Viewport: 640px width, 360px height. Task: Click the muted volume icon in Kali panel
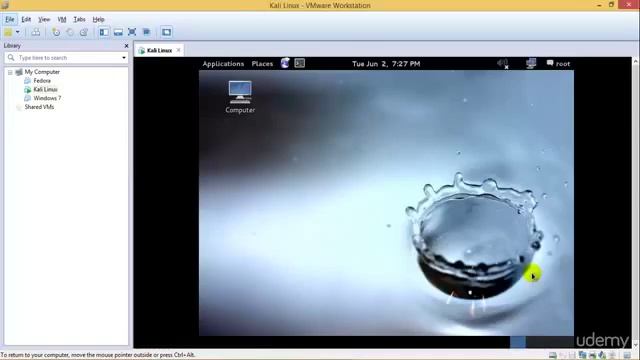pyautogui.click(x=503, y=64)
